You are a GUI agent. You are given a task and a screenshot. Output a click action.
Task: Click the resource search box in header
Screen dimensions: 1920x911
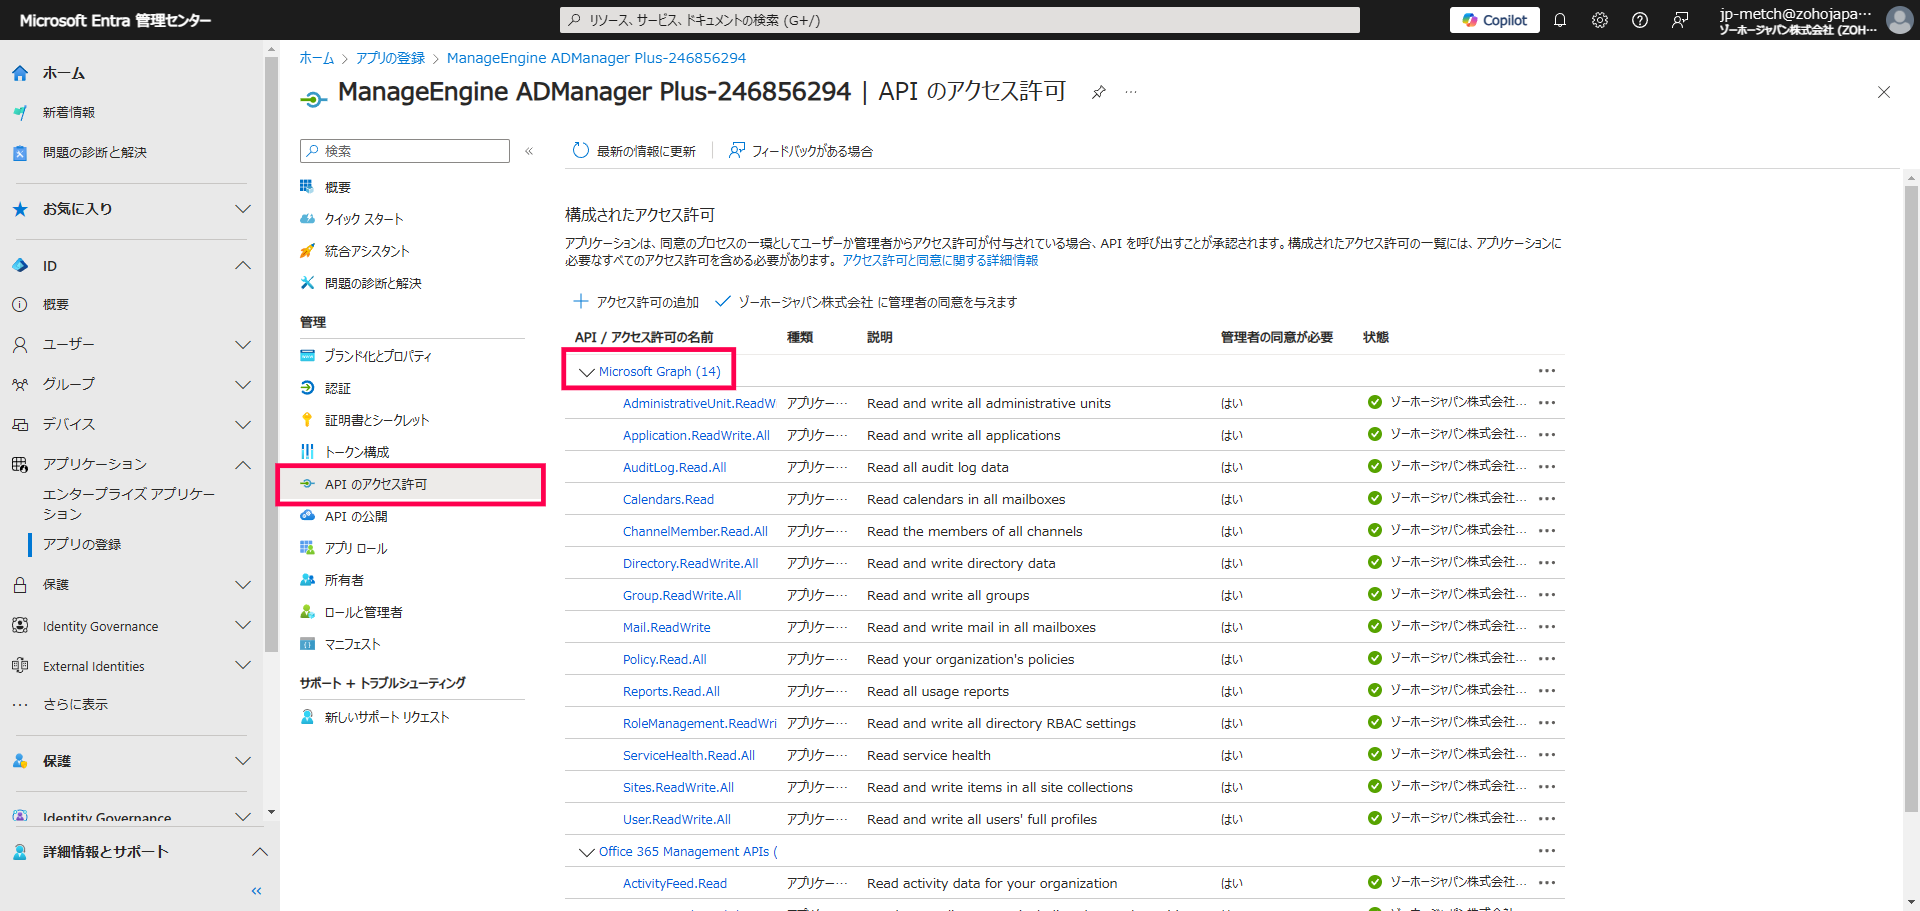[959, 20]
